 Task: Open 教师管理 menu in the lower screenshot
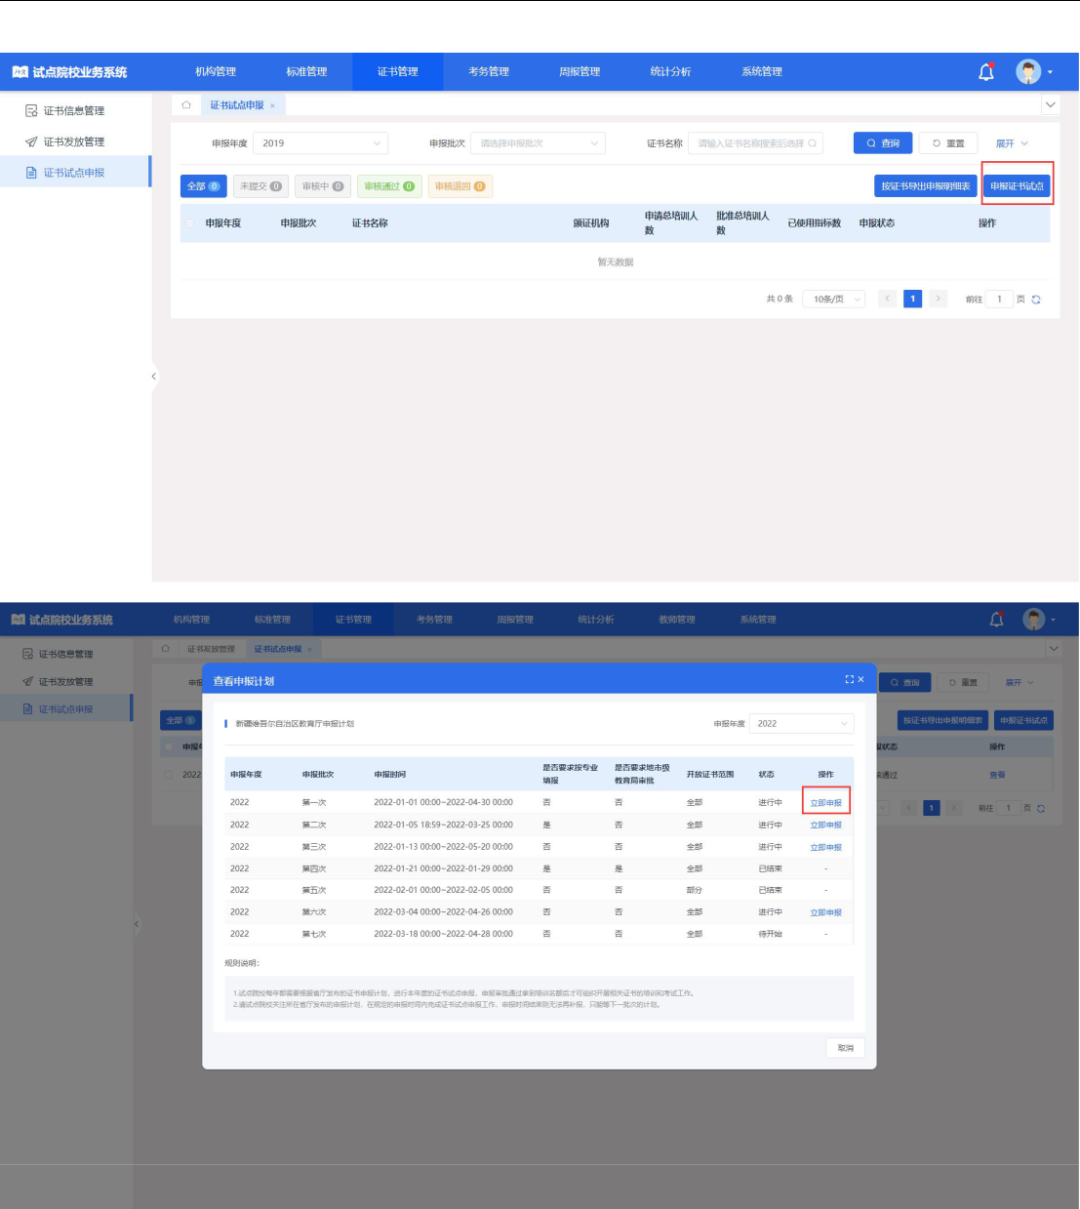(677, 620)
